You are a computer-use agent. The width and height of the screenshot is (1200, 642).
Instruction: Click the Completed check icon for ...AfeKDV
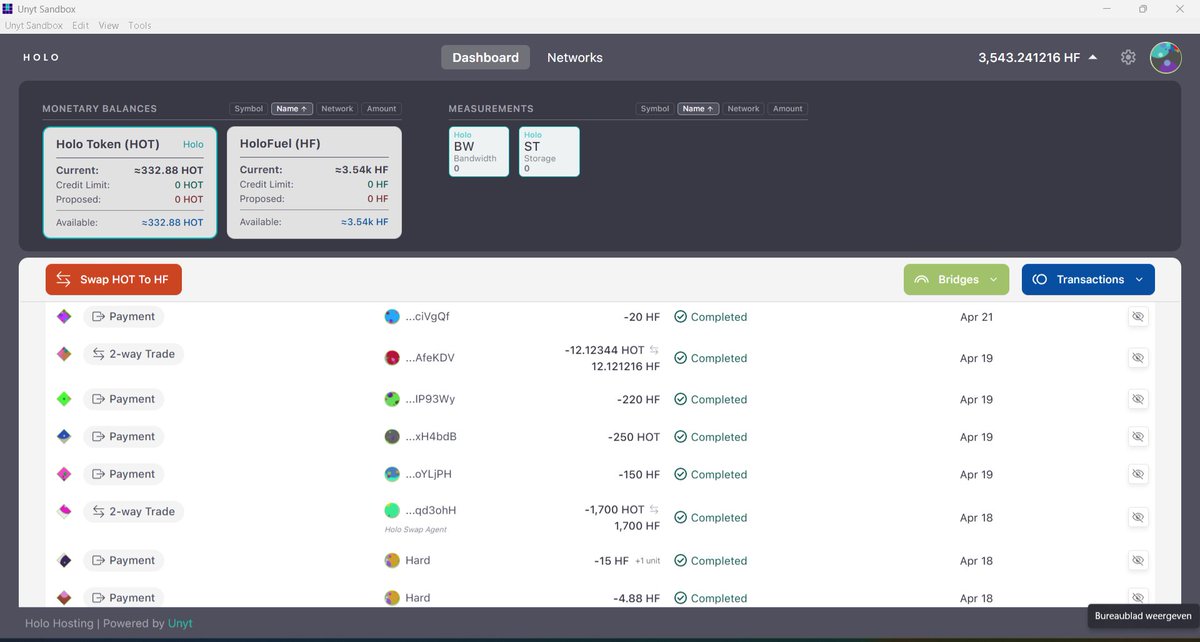[680, 358]
